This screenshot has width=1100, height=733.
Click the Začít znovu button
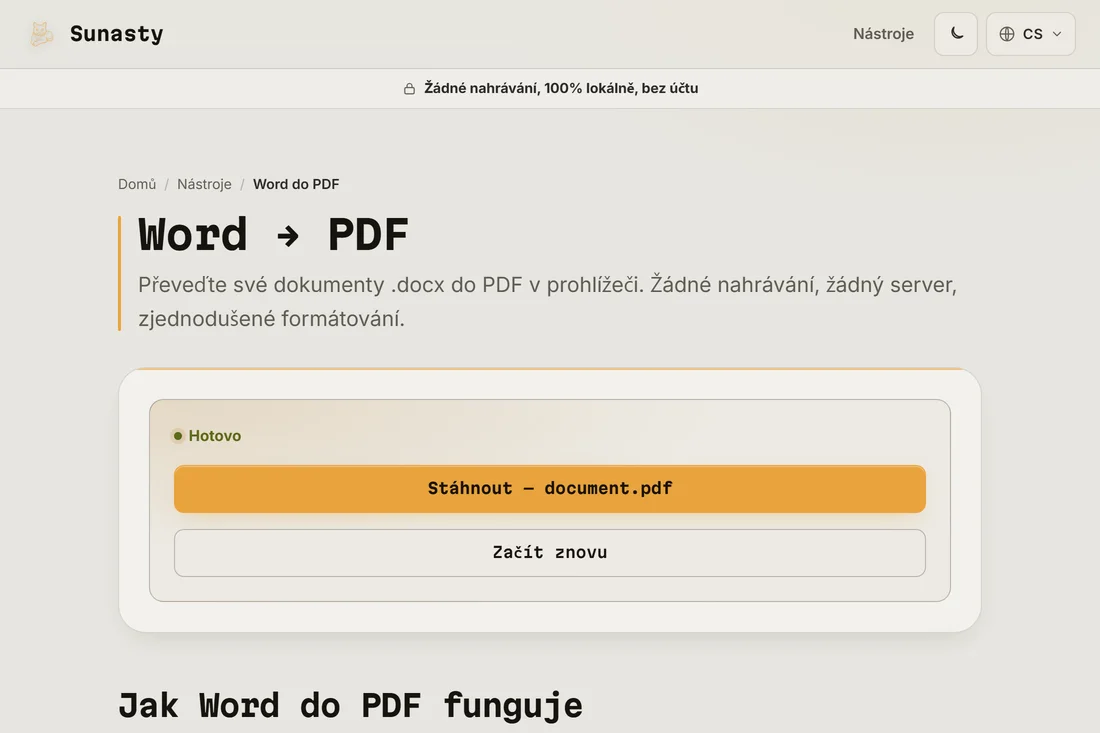pos(550,553)
